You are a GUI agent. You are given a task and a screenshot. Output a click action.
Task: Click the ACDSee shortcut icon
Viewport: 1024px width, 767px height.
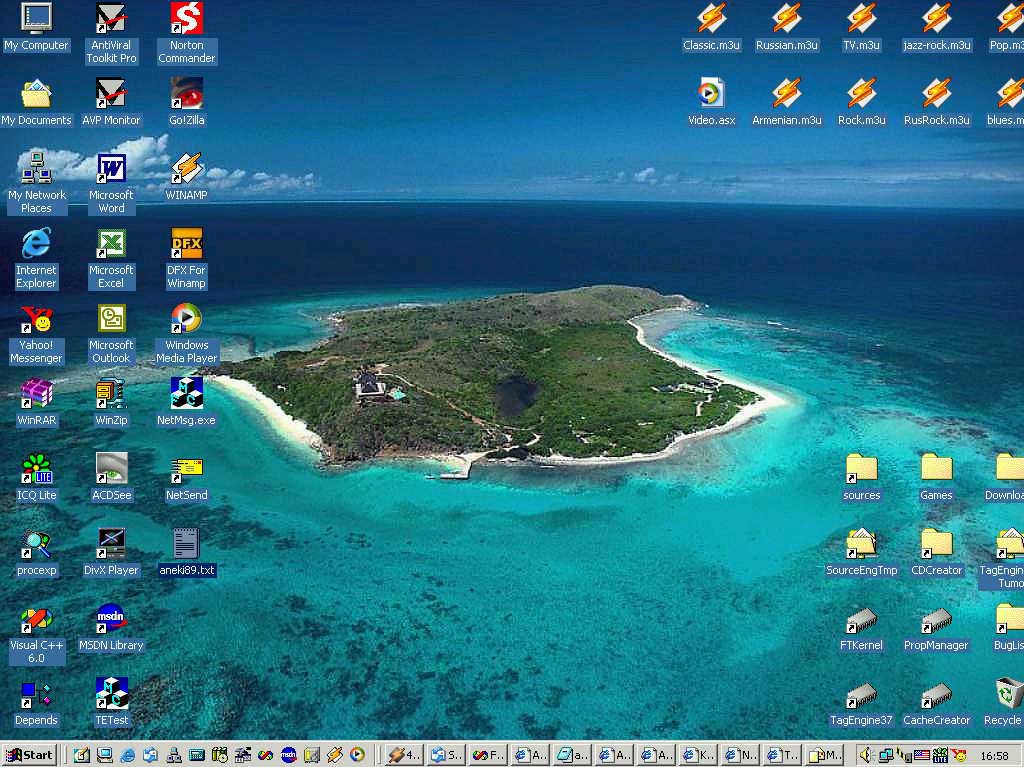pyautogui.click(x=111, y=469)
